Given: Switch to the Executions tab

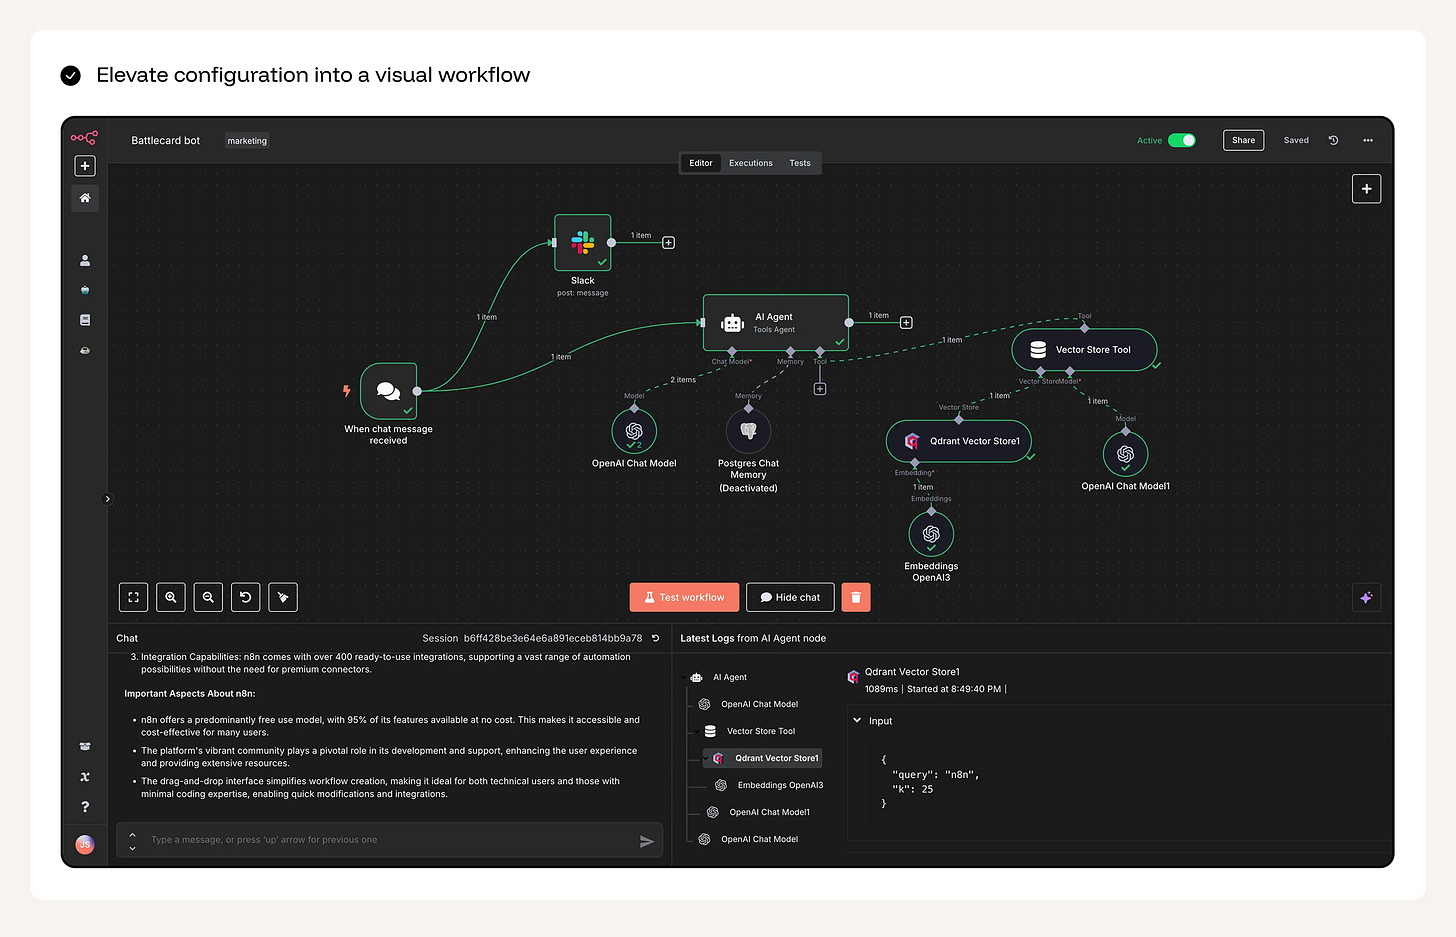Looking at the screenshot, I should coord(750,162).
